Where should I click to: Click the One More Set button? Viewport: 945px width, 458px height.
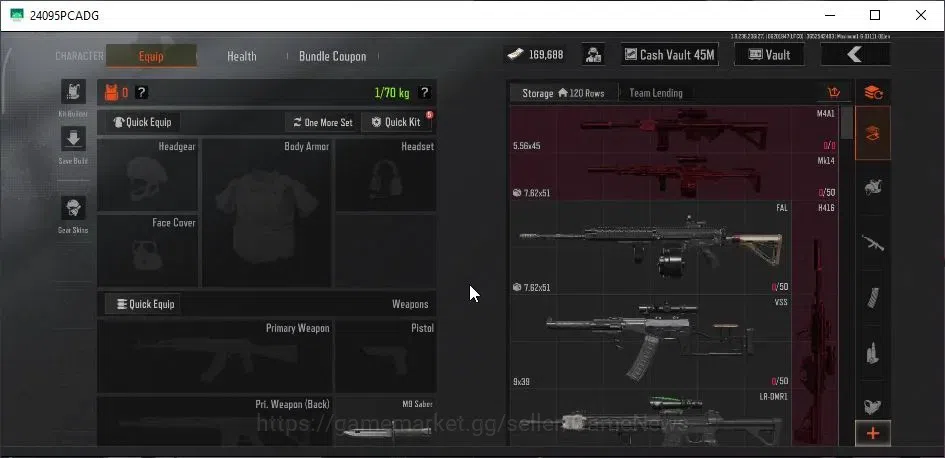[x=322, y=122]
